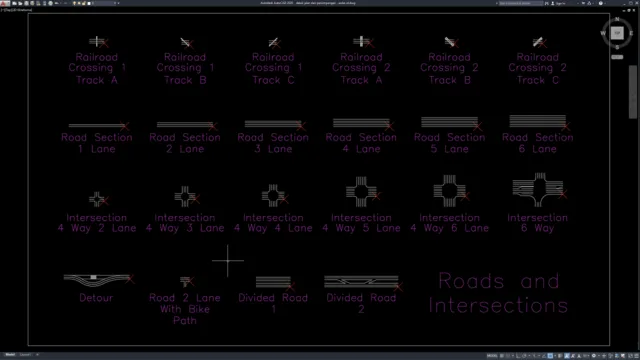Click the Open file icon in Quick Access
Viewport: 640px width, 360px height.
pos(20,3)
